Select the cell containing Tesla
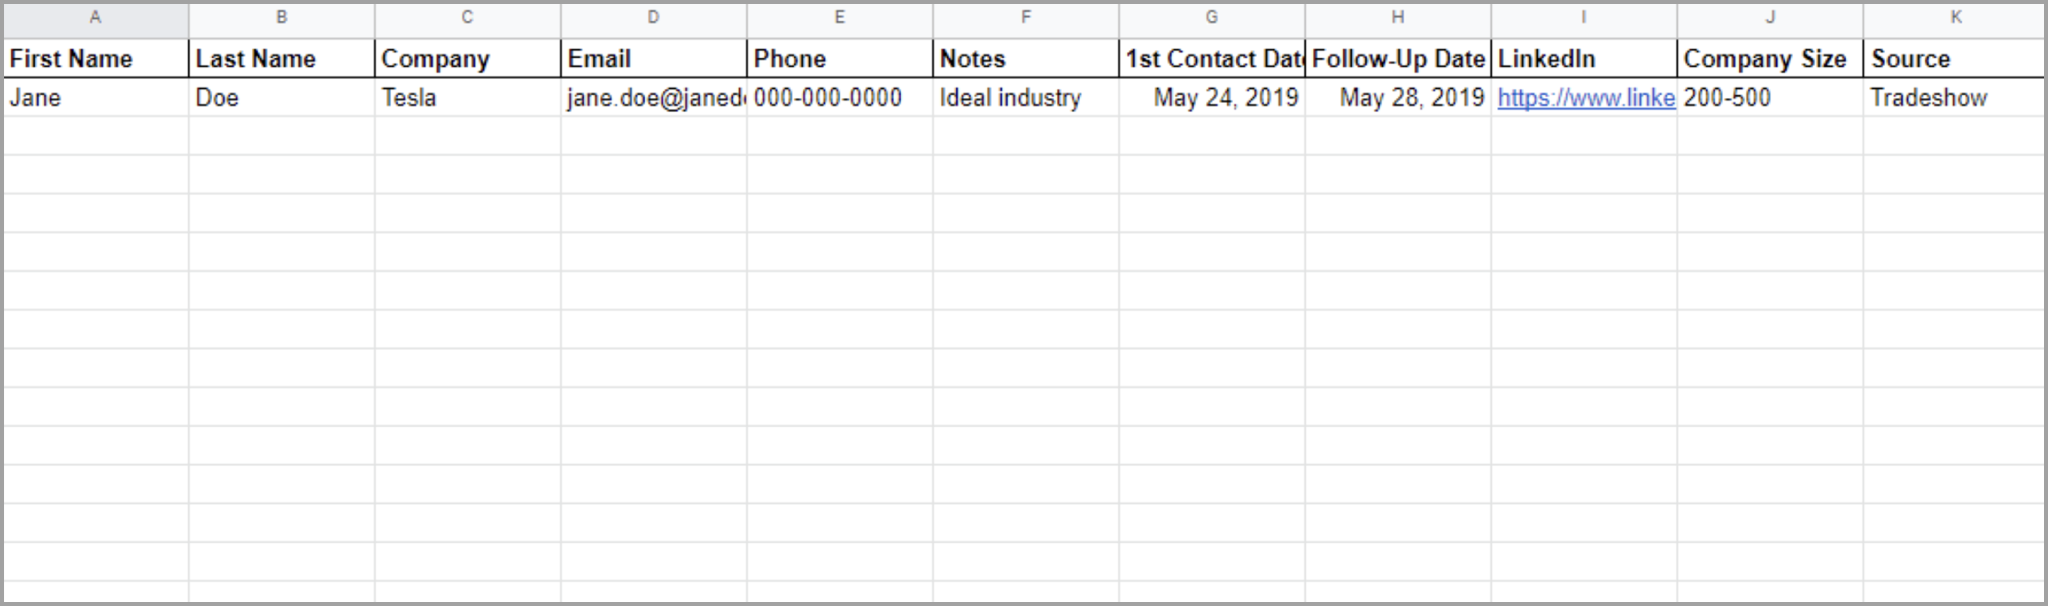Screen dimensions: 2048x606 467,98
